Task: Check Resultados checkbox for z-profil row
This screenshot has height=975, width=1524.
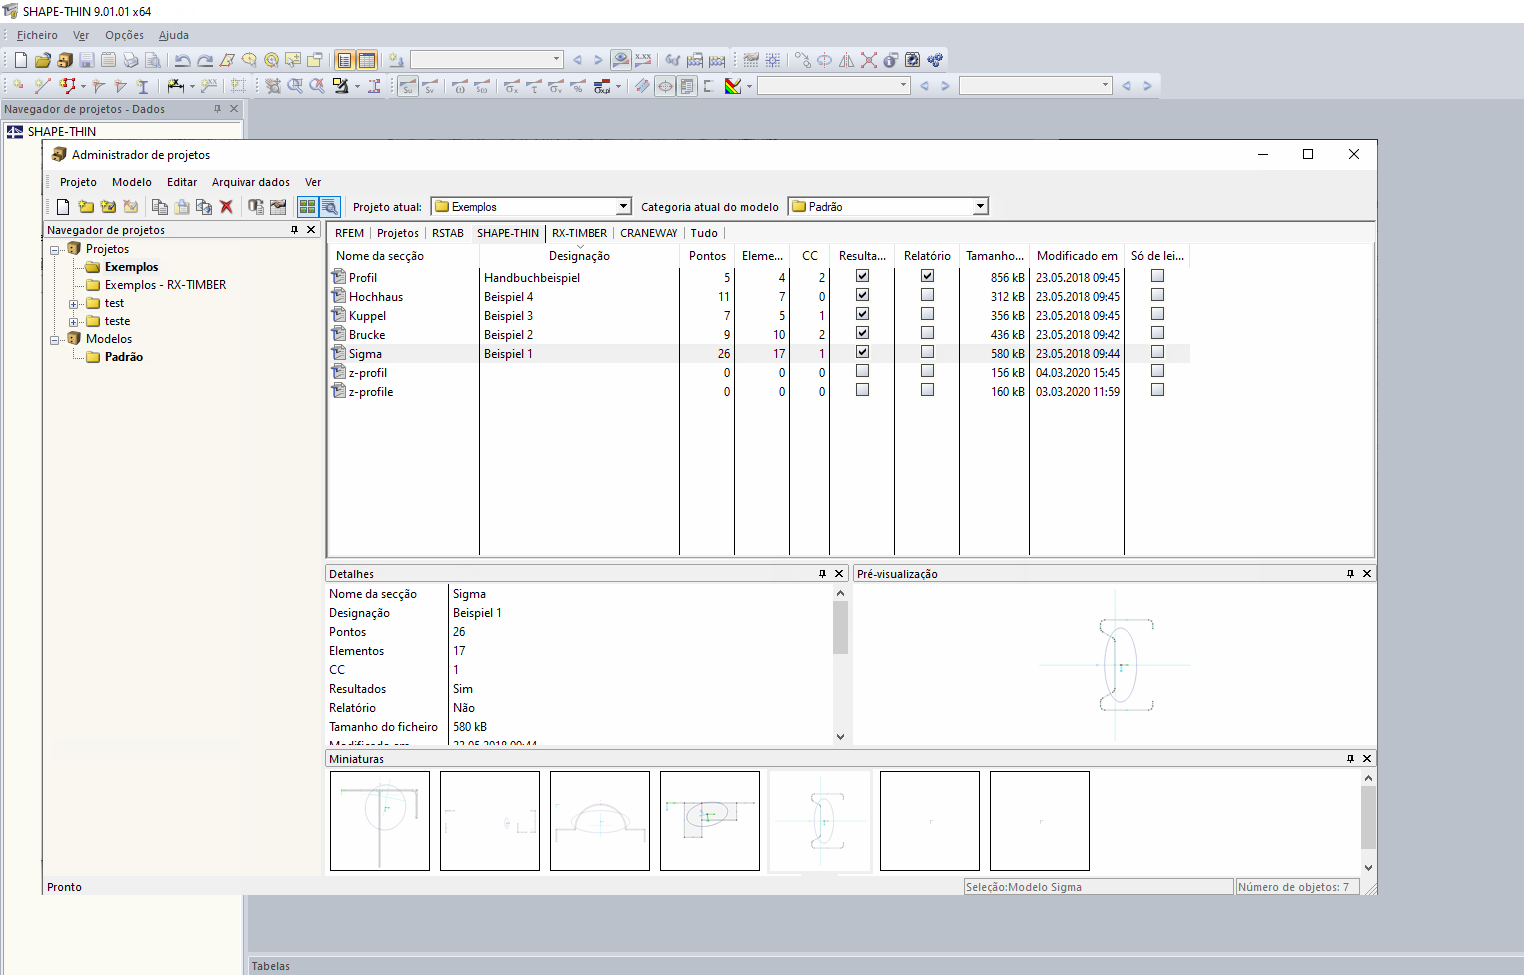Action: tap(862, 371)
